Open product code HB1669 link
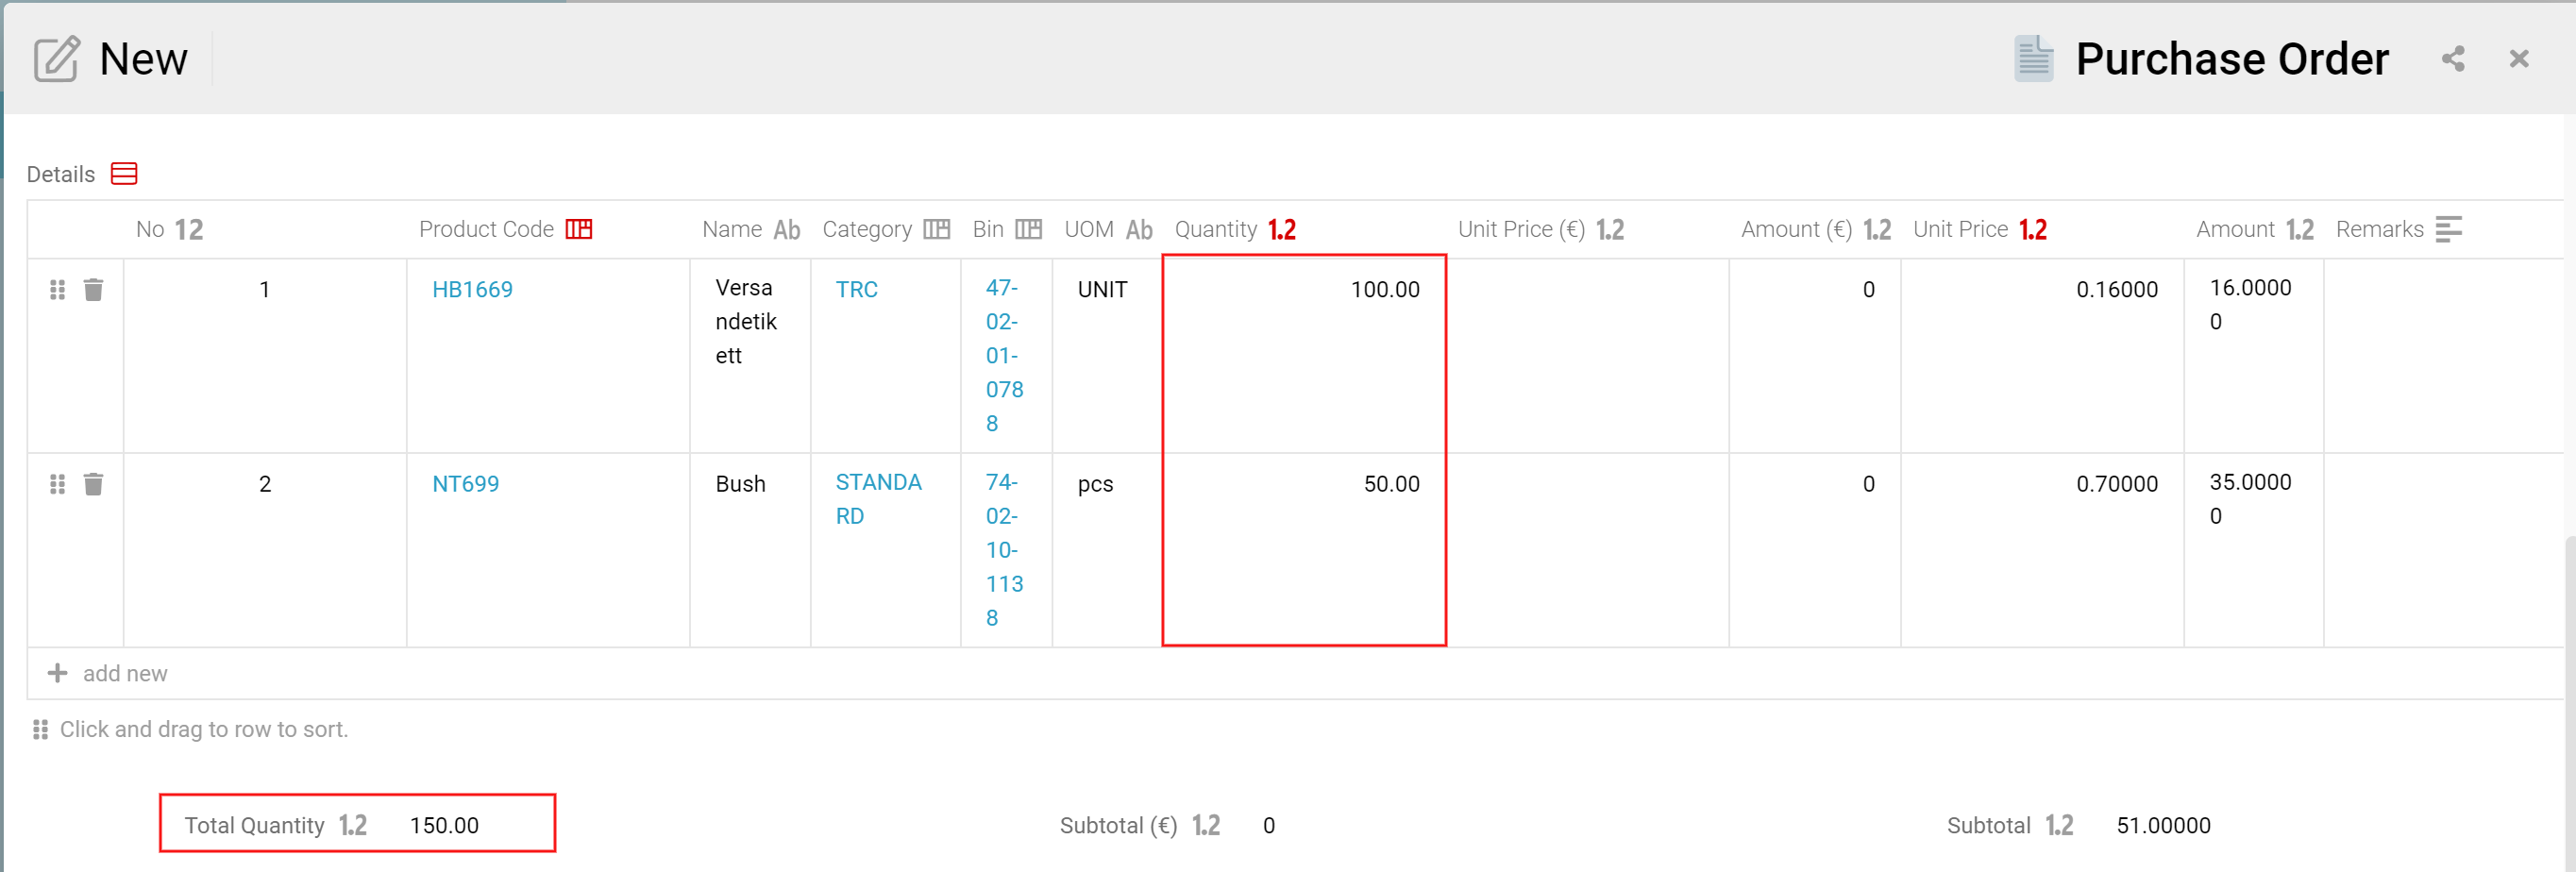The width and height of the screenshot is (2576, 872). pyautogui.click(x=472, y=290)
